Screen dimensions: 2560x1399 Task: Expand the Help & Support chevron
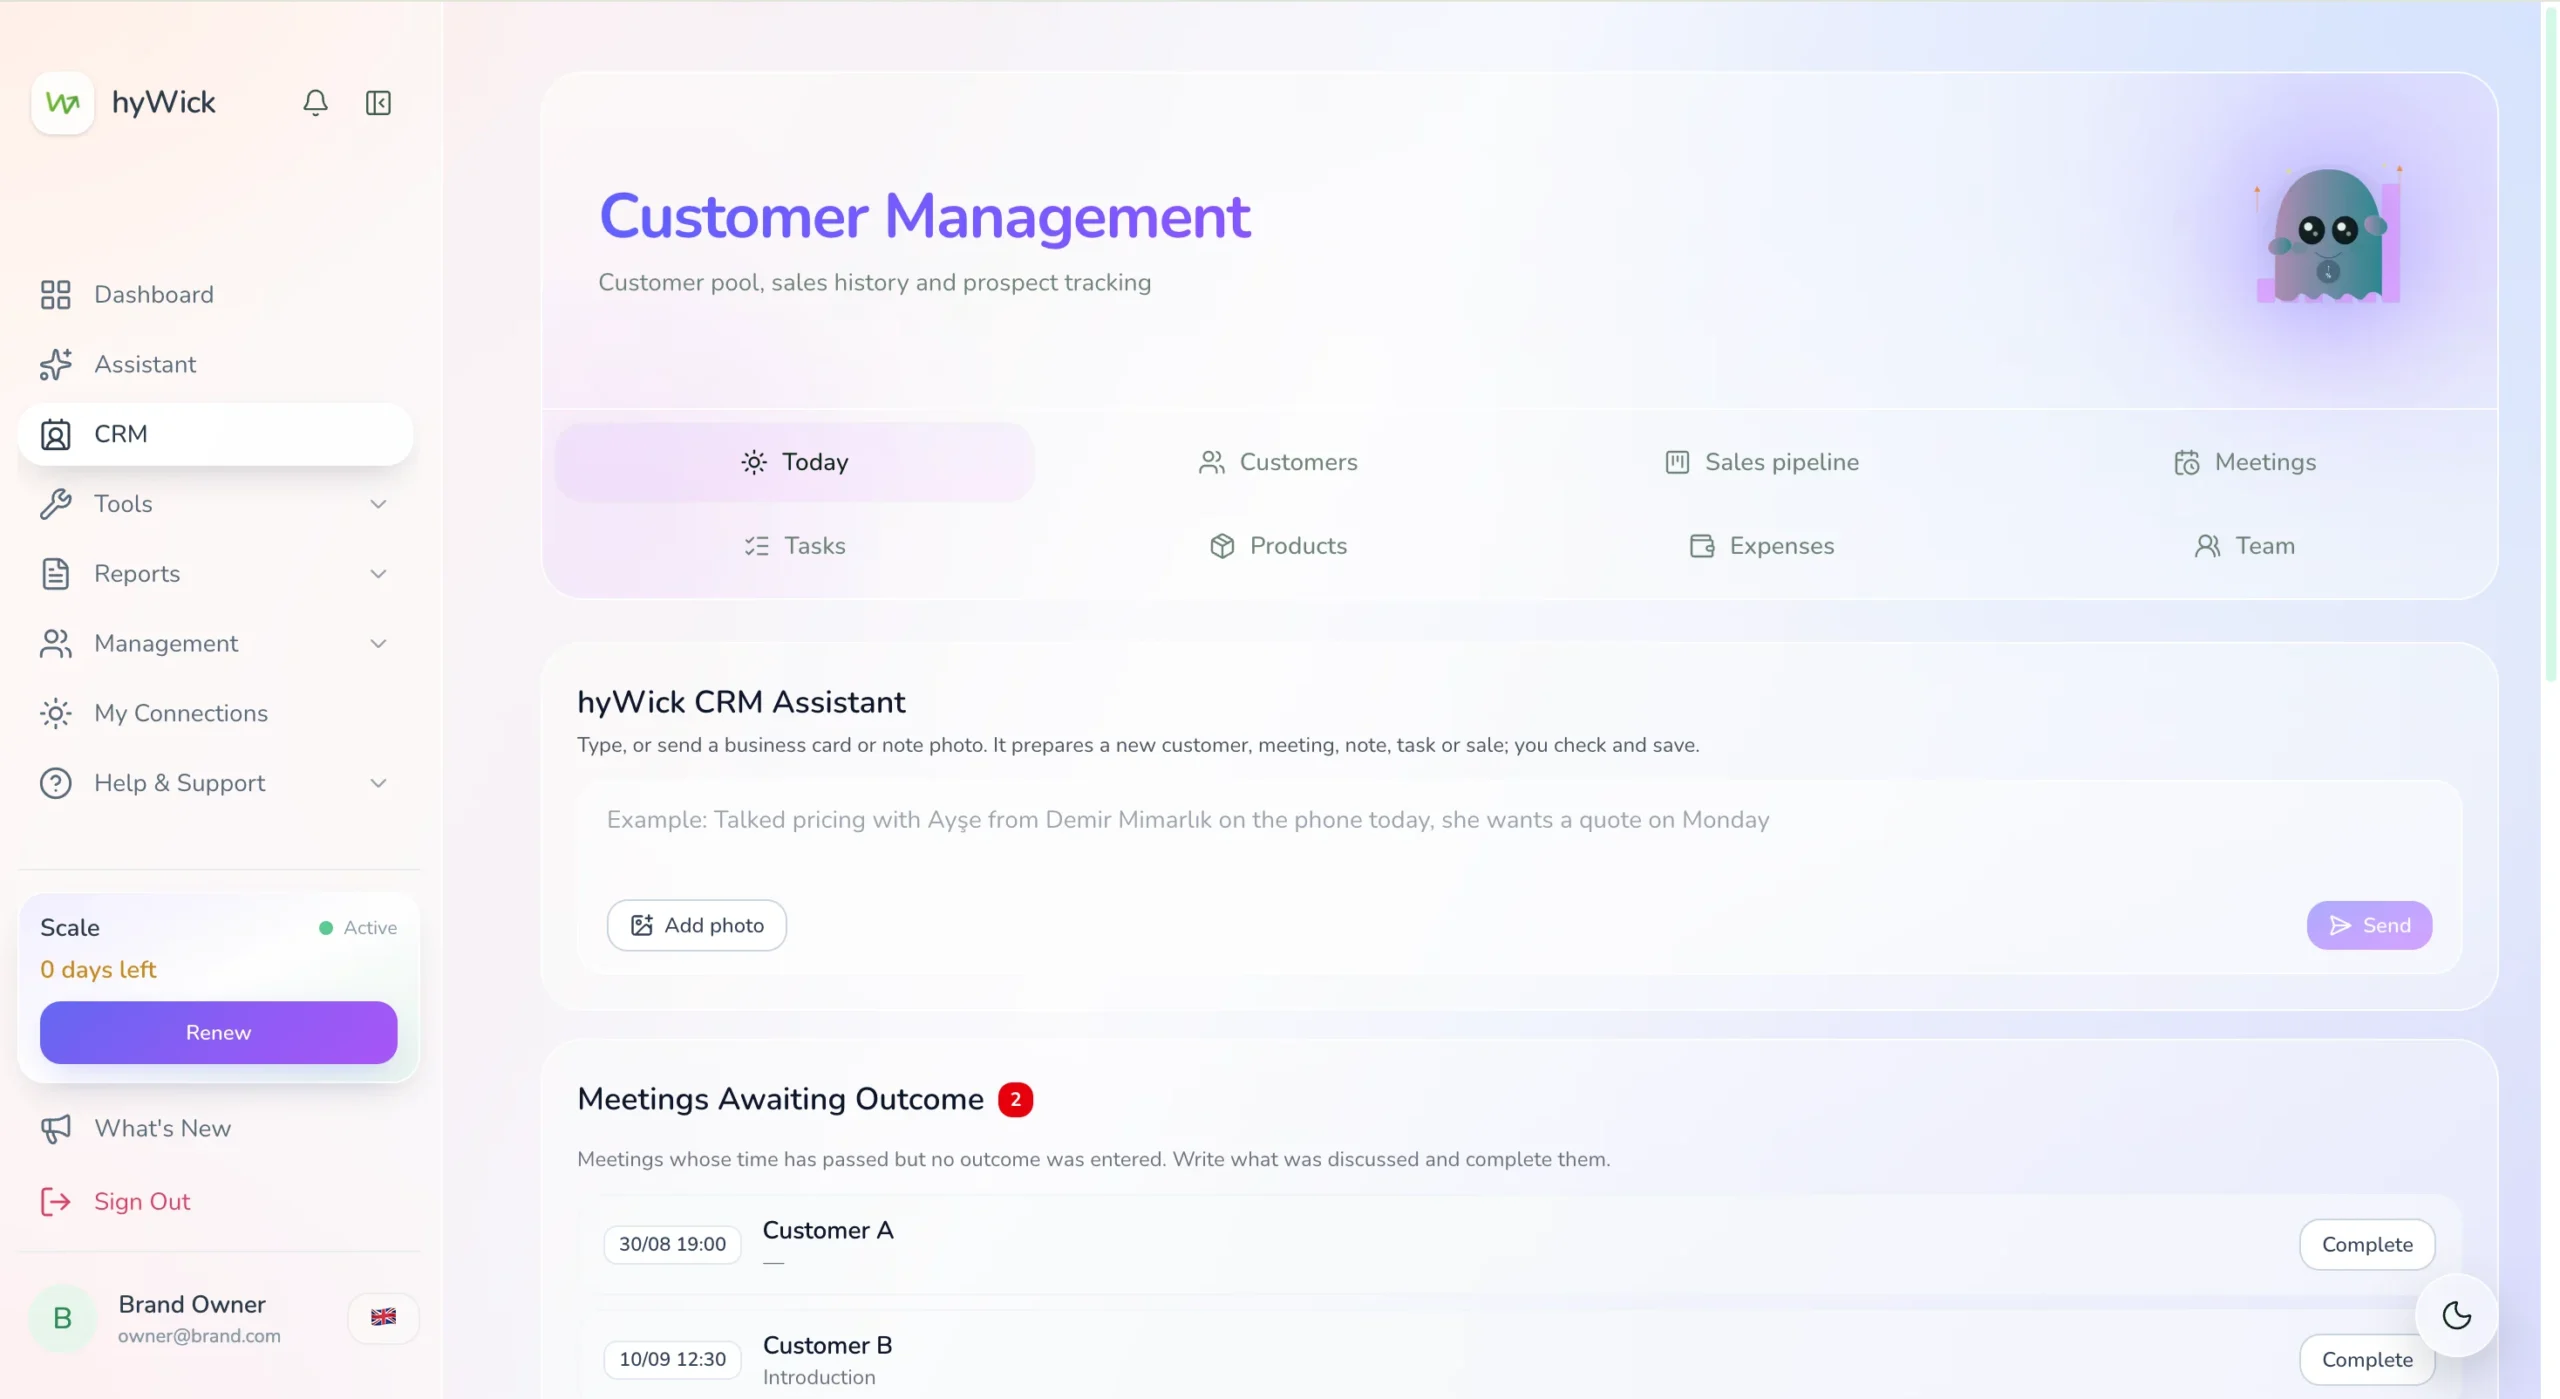tap(378, 783)
